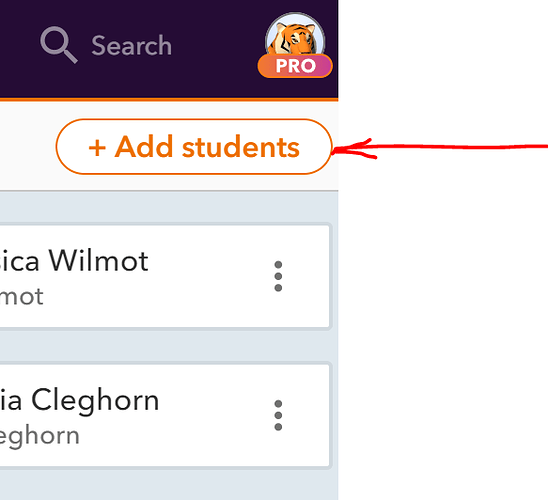Focus the Search text field
This screenshot has height=500, width=548.
[x=131, y=45]
